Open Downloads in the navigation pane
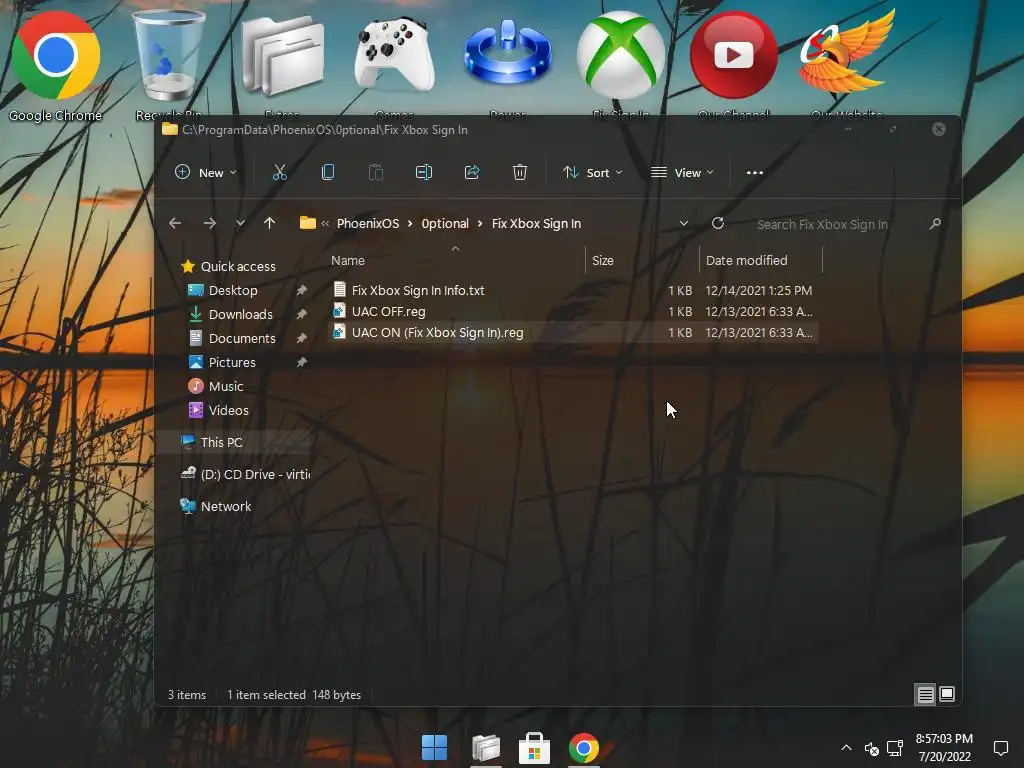 click(x=240, y=314)
